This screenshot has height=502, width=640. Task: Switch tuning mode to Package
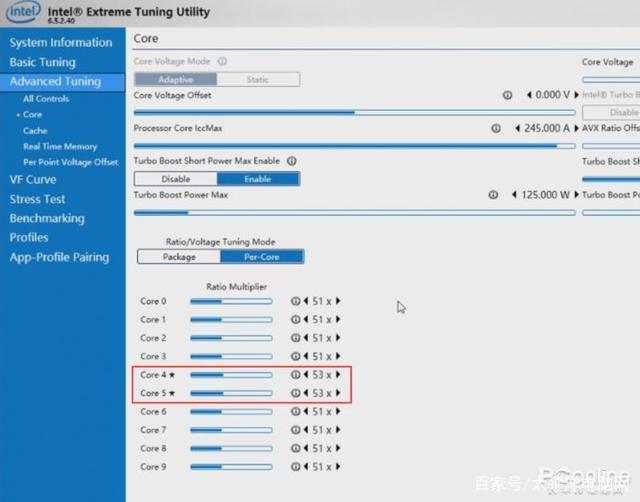point(179,257)
